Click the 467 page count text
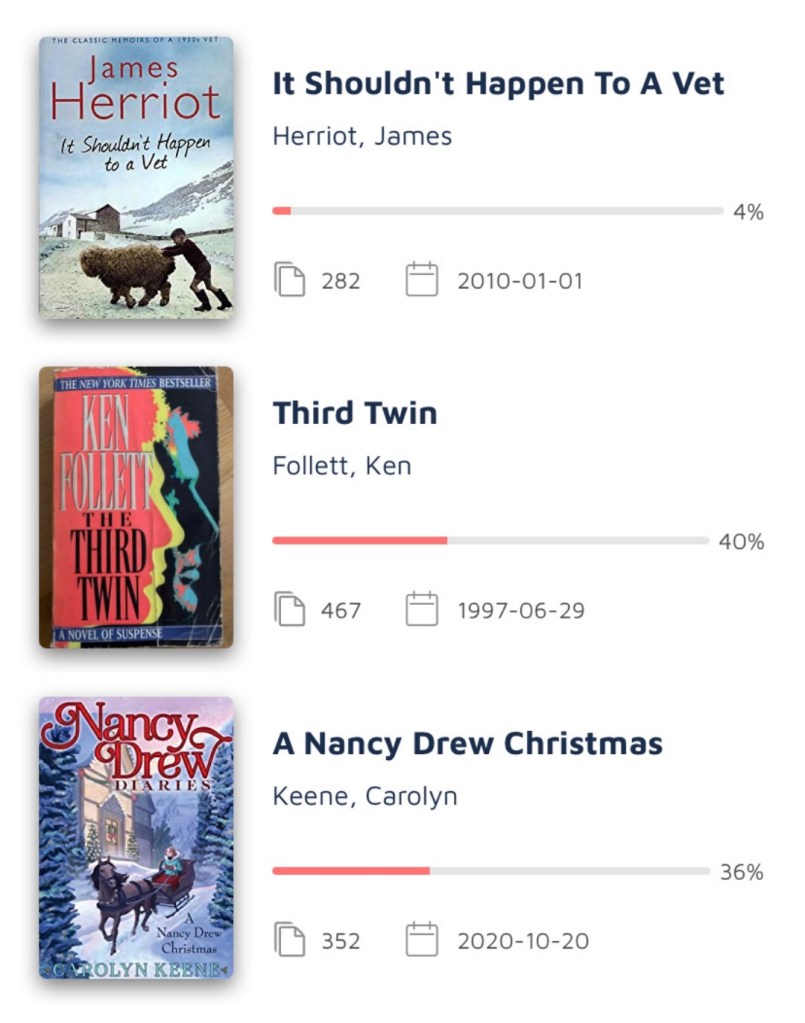Viewport: 805px width, 1023px height. click(x=341, y=611)
